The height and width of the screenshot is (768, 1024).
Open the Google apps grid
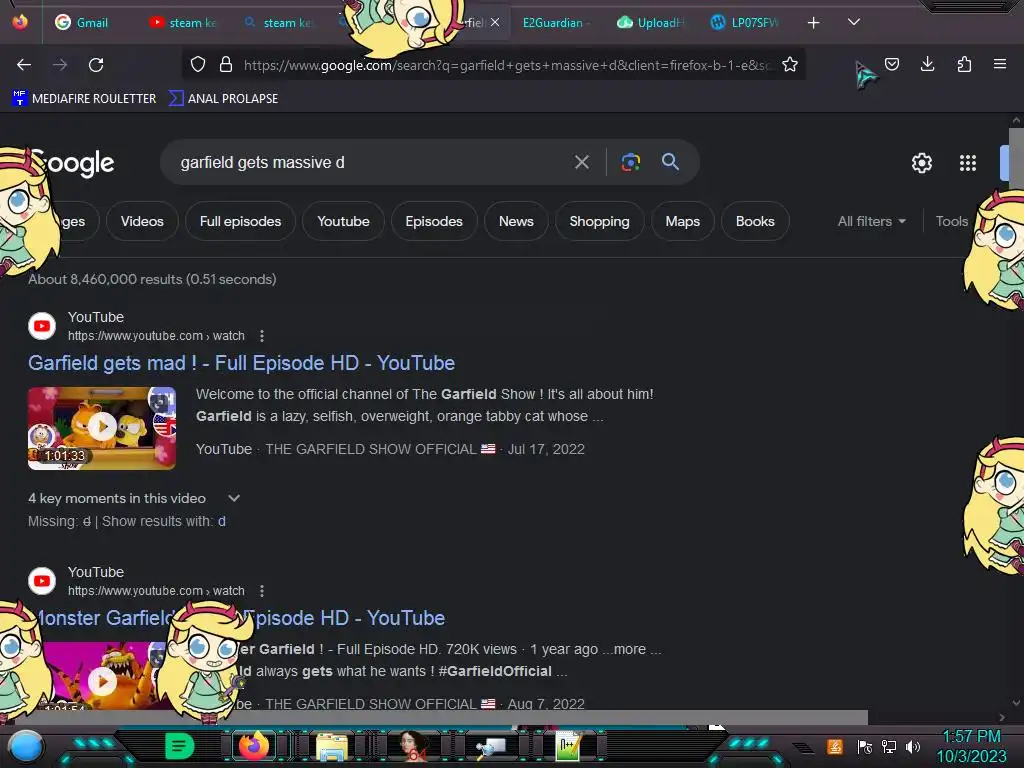967,163
